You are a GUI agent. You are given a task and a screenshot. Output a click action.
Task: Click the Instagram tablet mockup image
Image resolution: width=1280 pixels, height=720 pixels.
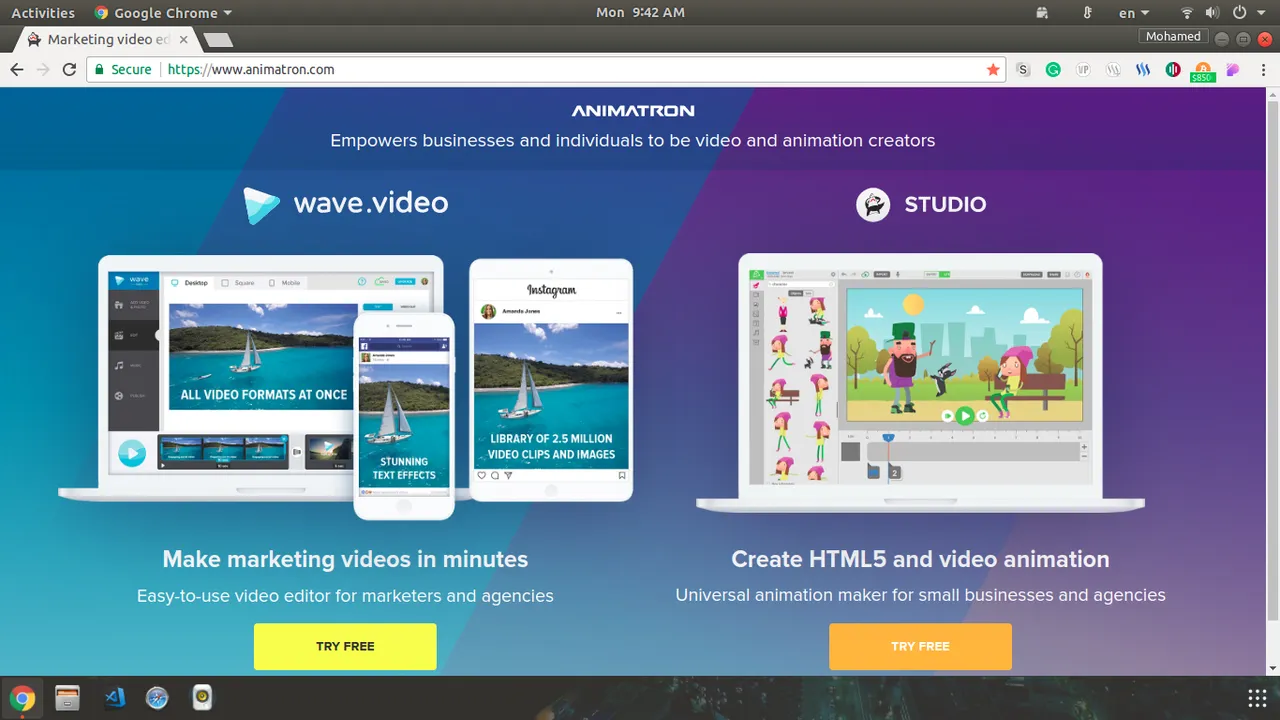click(x=551, y=380)
